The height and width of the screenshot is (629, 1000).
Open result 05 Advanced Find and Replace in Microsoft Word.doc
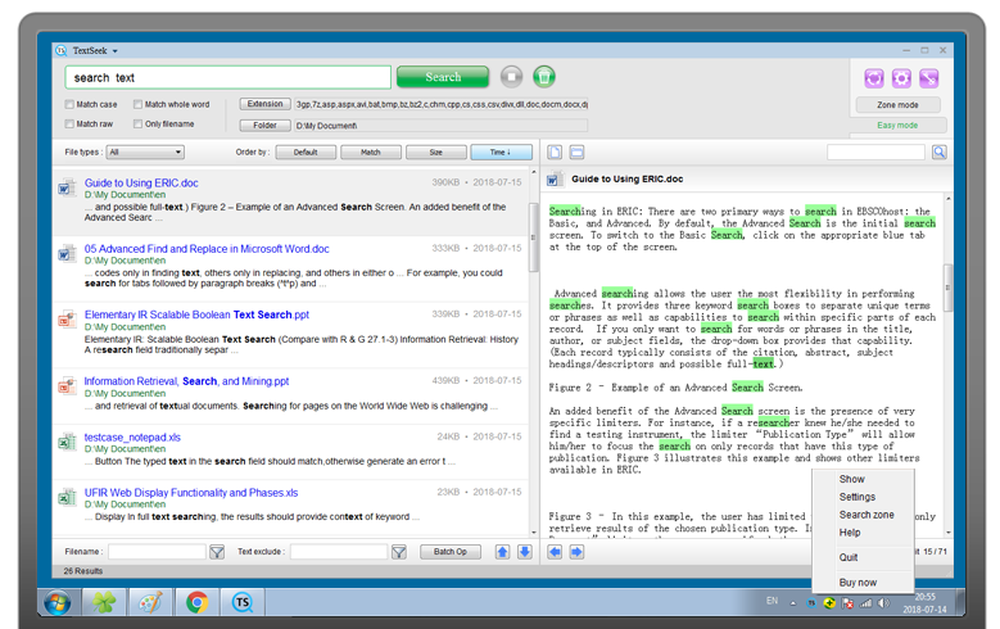point(207,249)
